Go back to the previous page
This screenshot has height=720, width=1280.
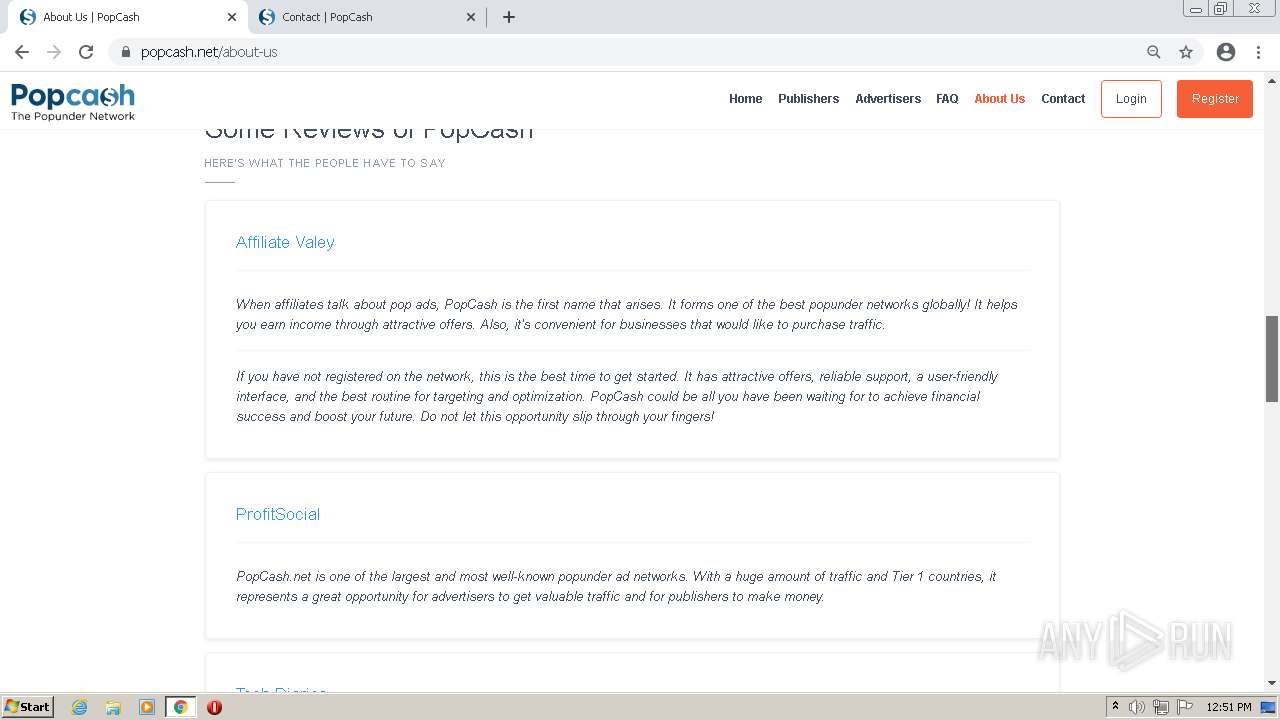pyautogui.click(x=22, y=52)
